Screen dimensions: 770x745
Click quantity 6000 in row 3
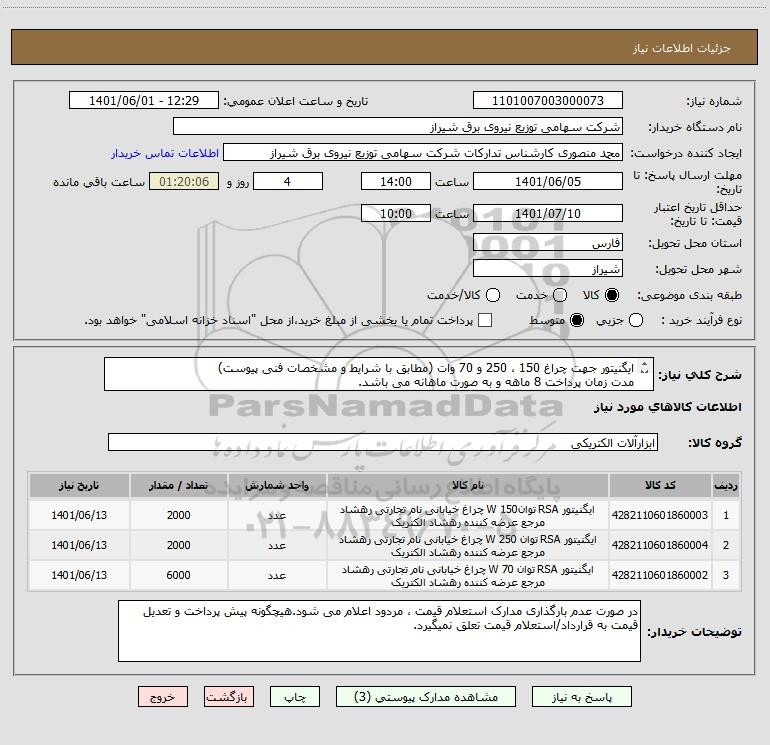click(178, 575)
